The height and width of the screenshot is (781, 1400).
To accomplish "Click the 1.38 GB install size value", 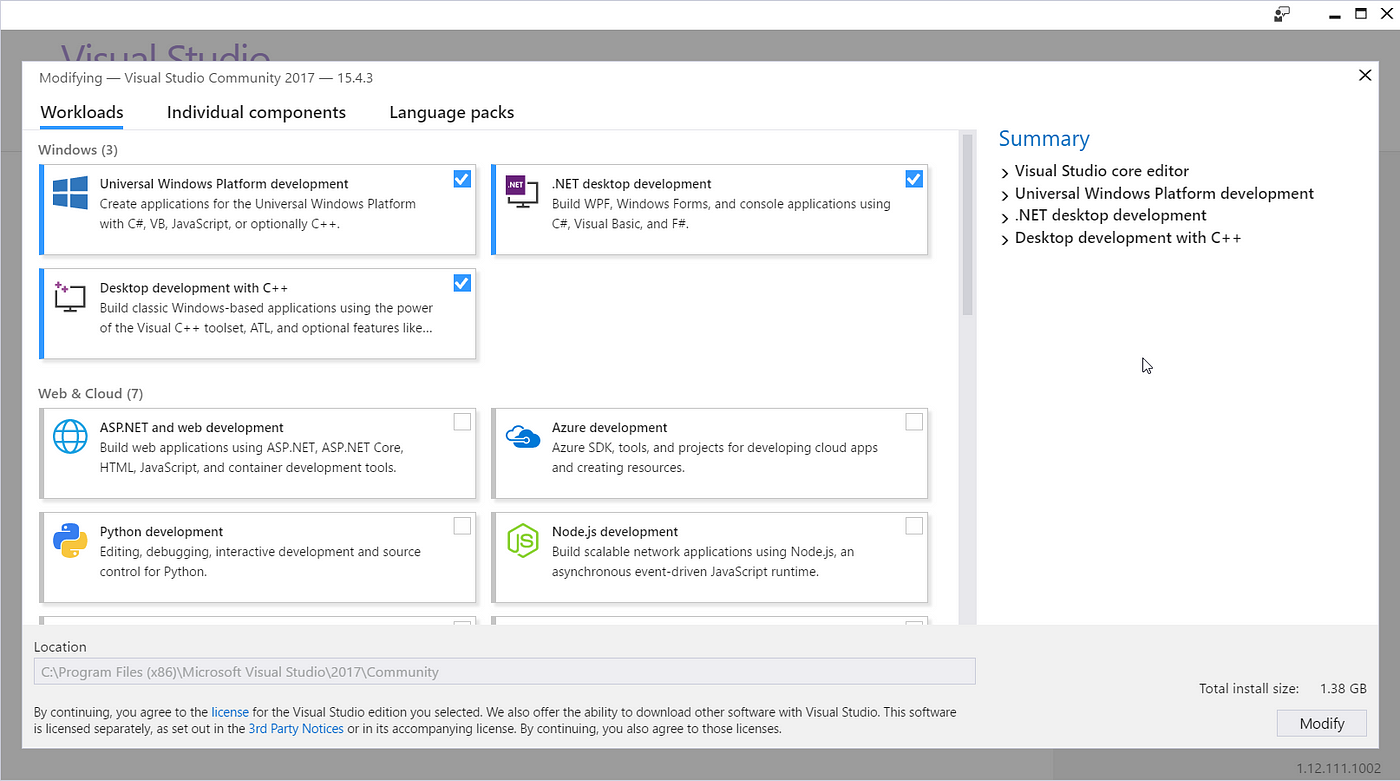I will pos(1343,688).
